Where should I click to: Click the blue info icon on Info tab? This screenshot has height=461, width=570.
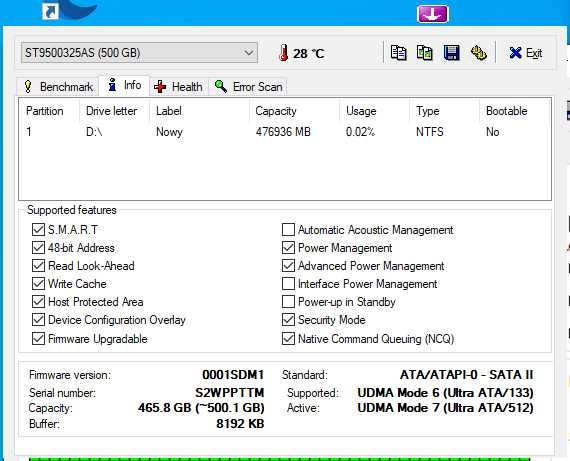tap(112, 85)
